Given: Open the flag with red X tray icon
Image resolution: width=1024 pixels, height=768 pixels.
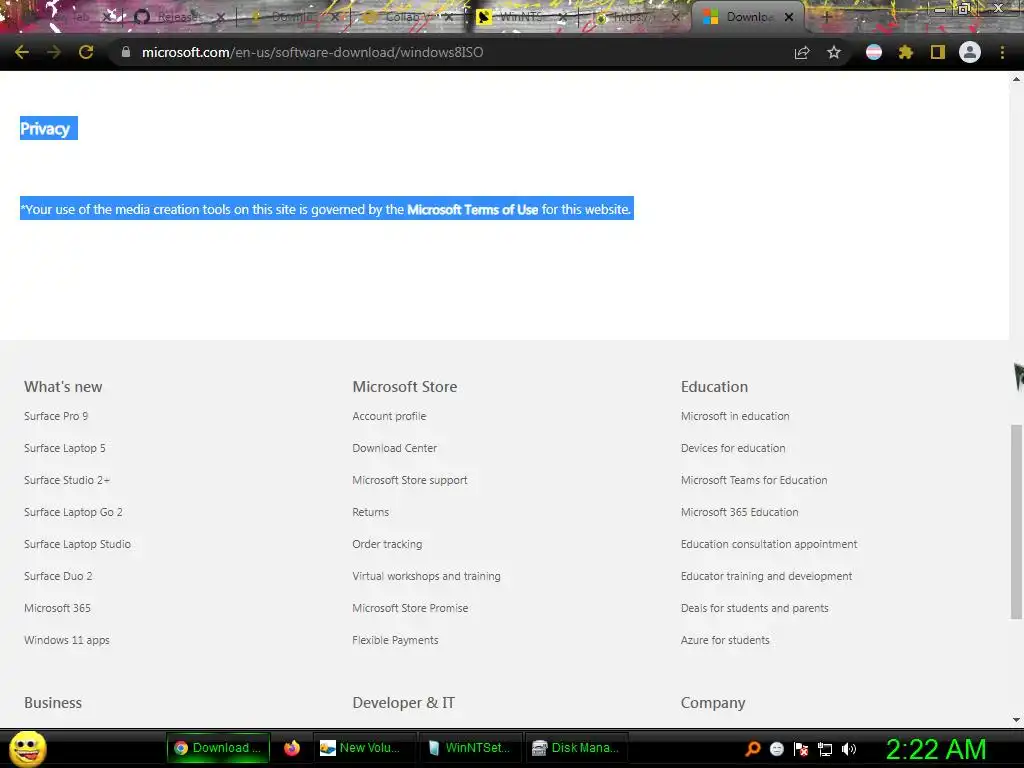Looking at the screenshot, I should pos(801,748).
